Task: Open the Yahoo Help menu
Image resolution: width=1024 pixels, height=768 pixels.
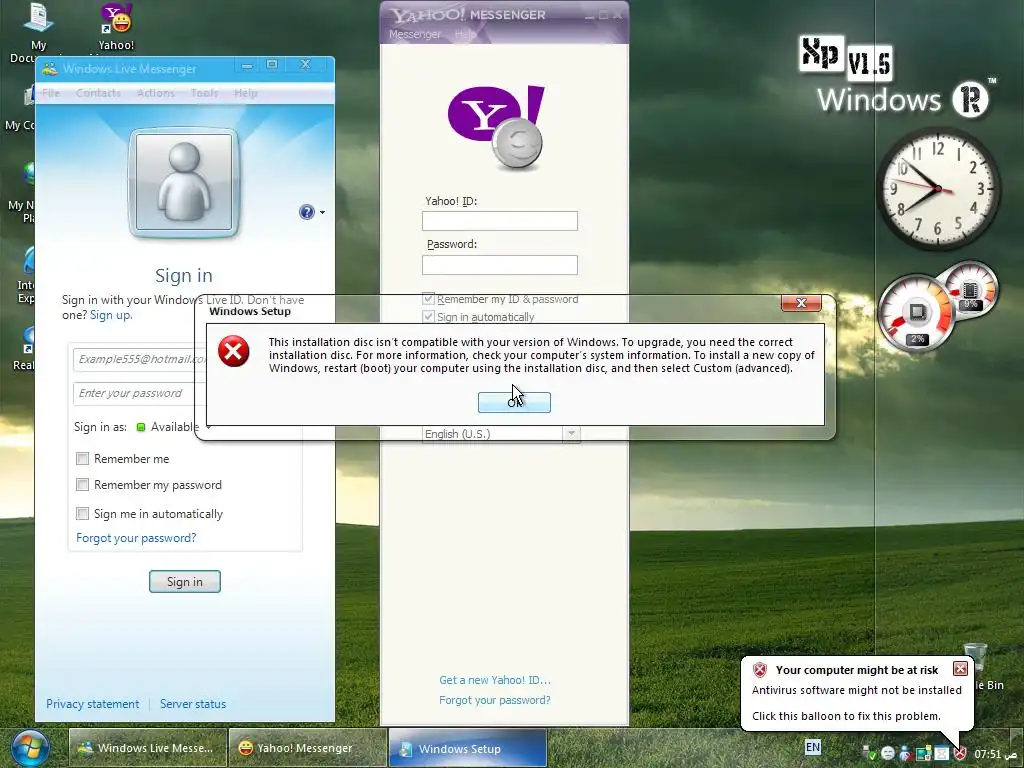Action: click(464, 34)
